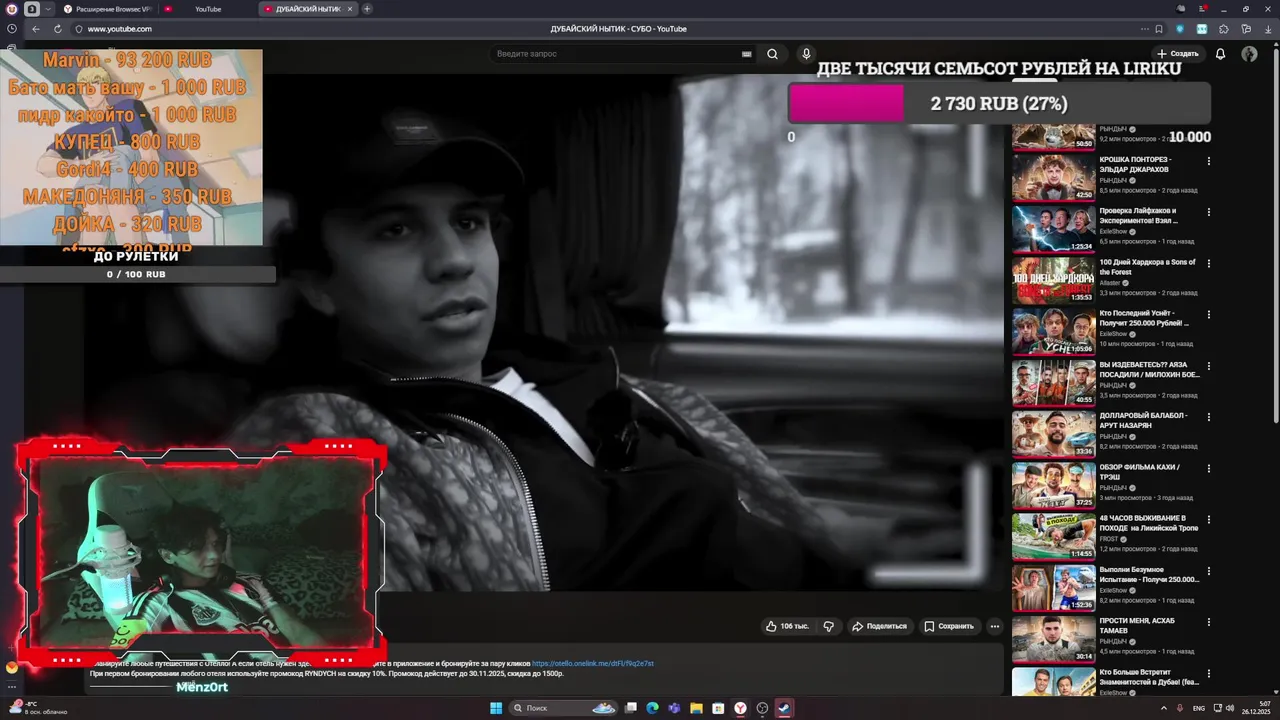1280x720 pixels.
Task: Open options menu for Проверка Лайфхаков video
Action: (1208, 212)
